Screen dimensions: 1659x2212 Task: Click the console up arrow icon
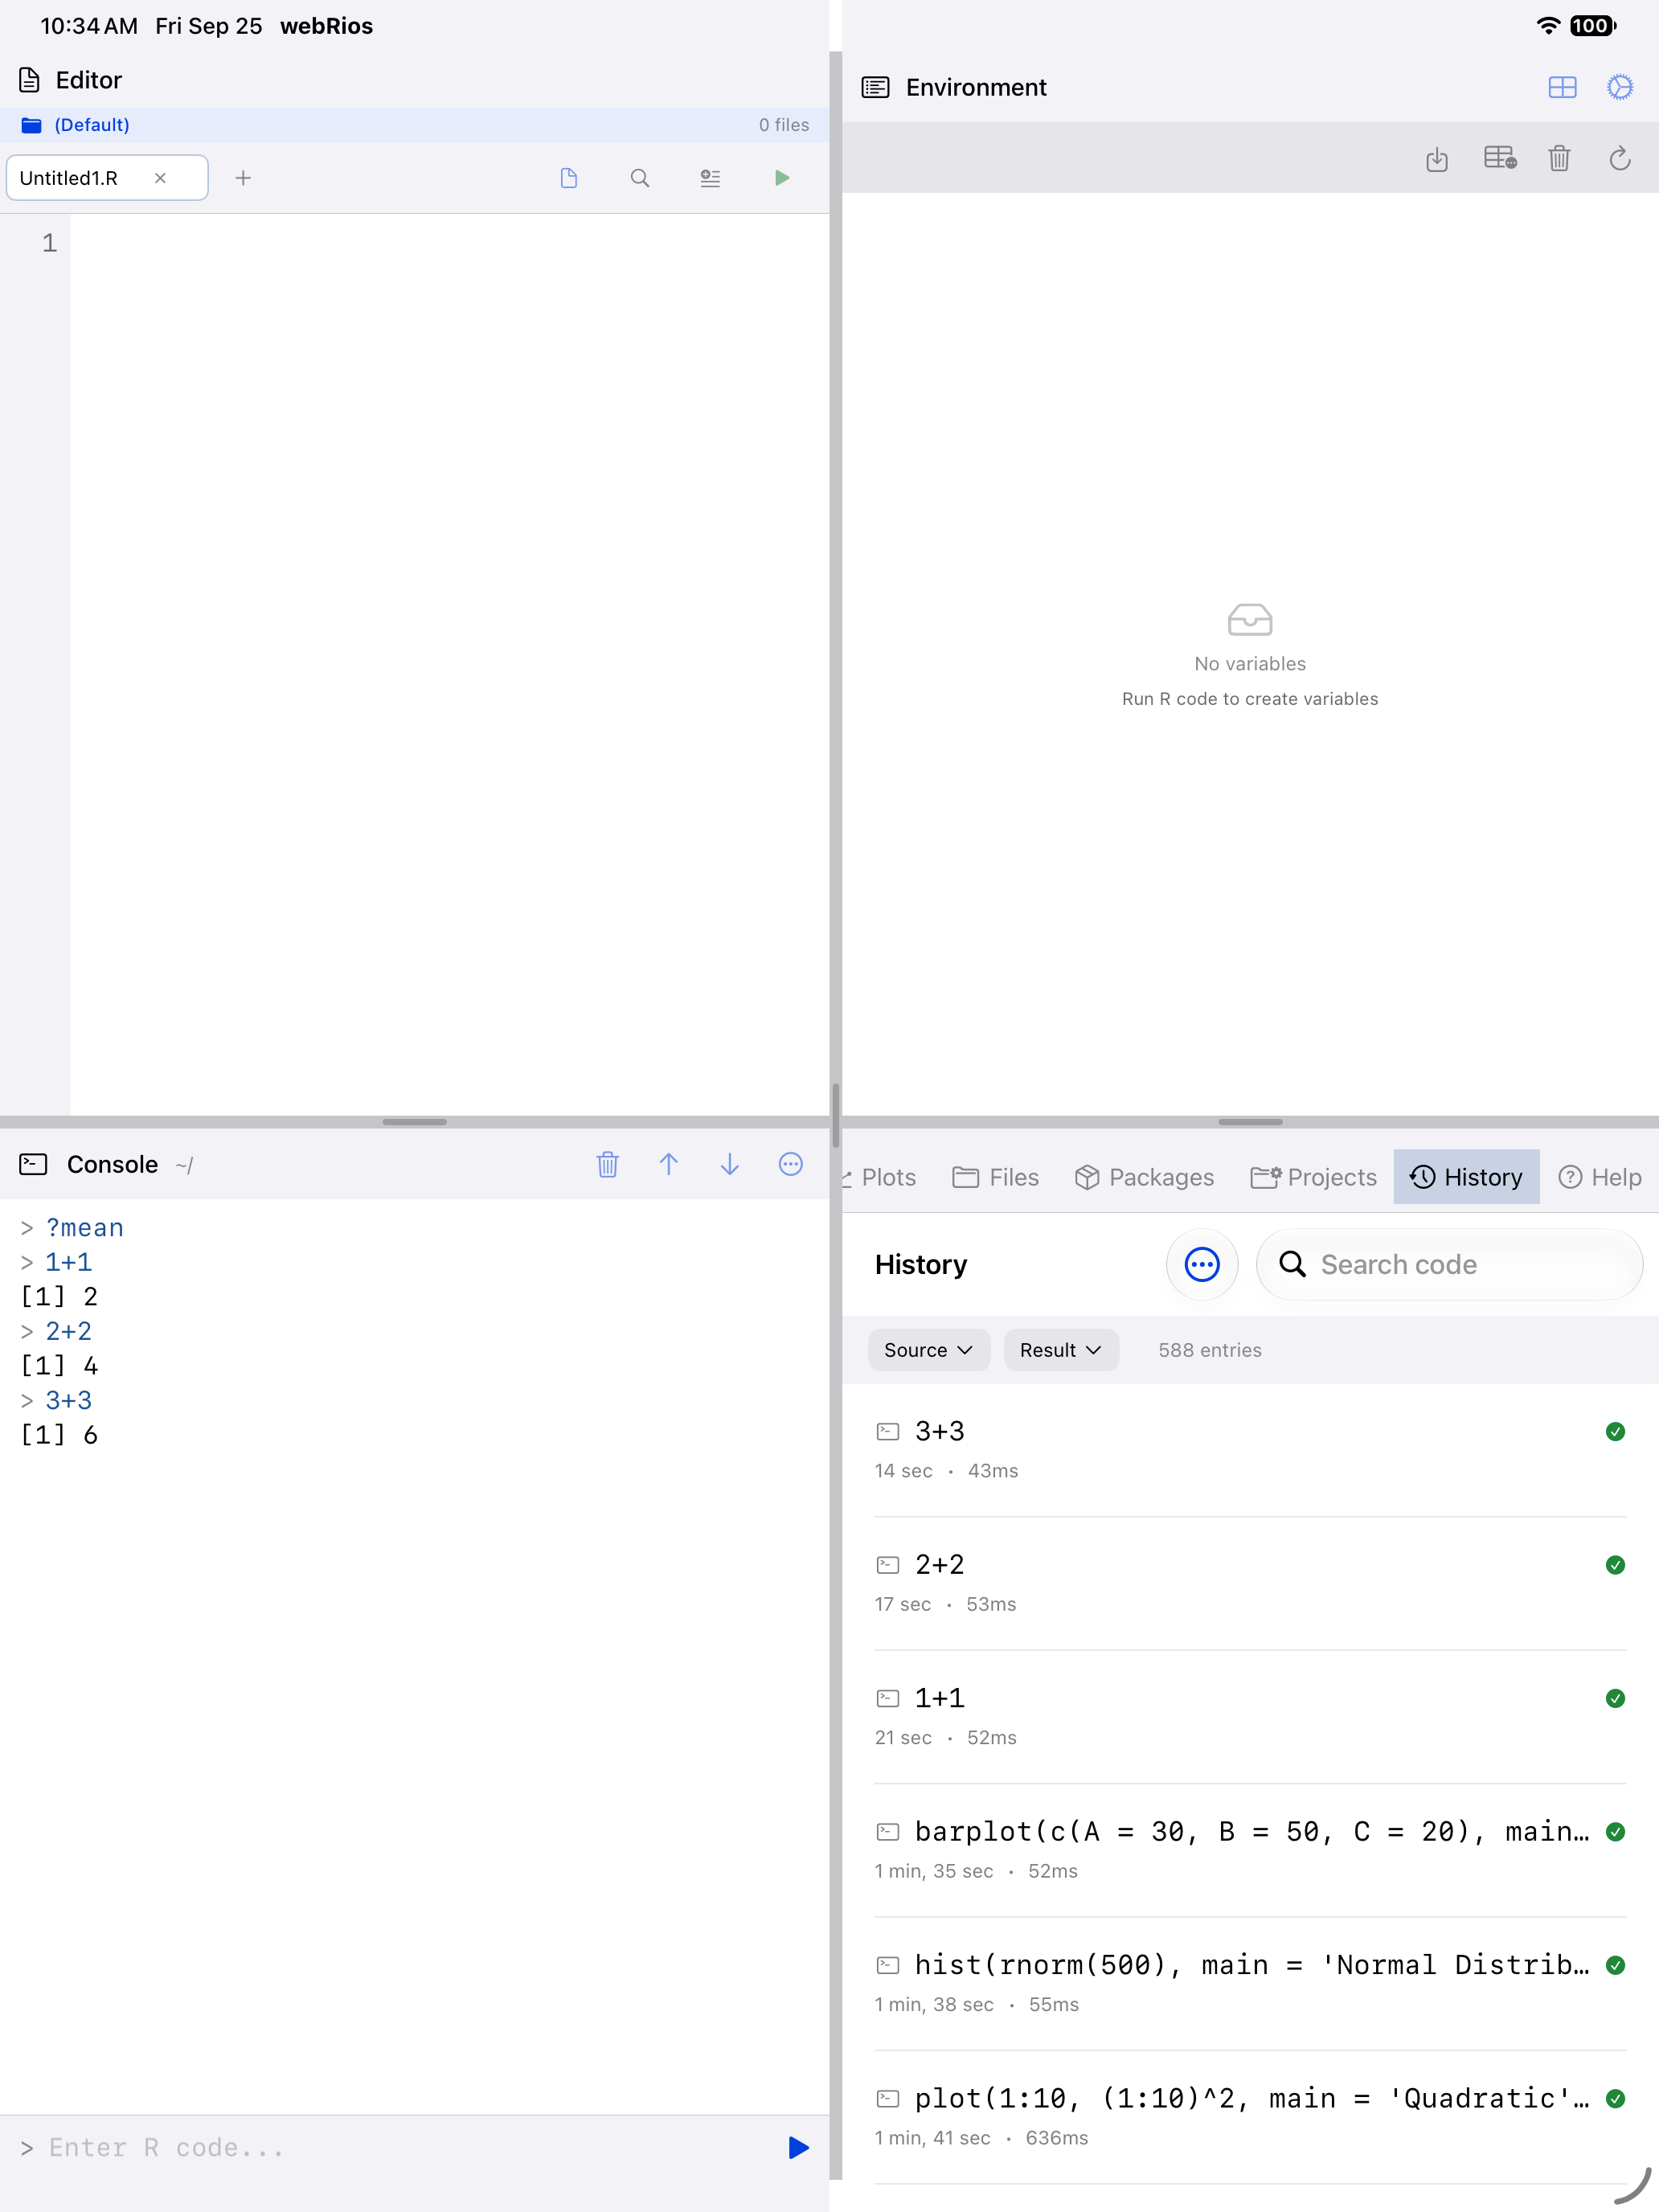(x=669, y=1164)
